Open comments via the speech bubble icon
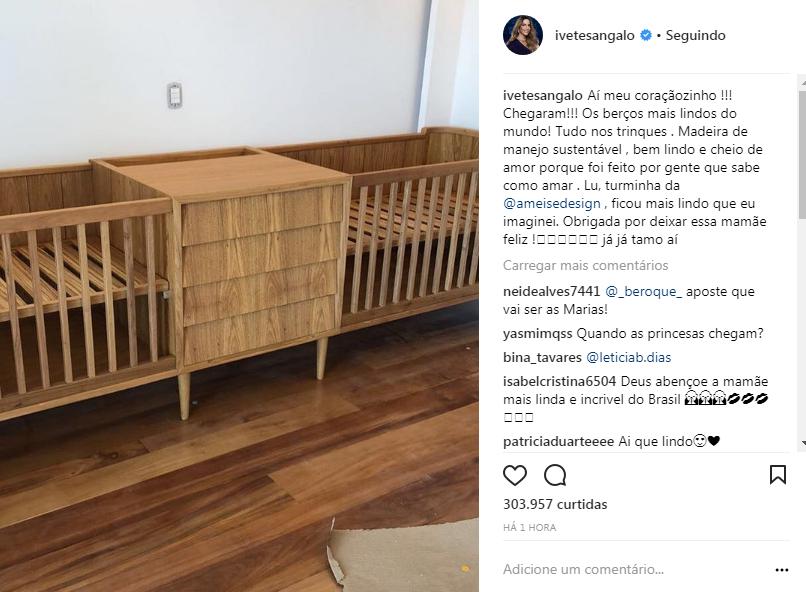 click(555, 475)
